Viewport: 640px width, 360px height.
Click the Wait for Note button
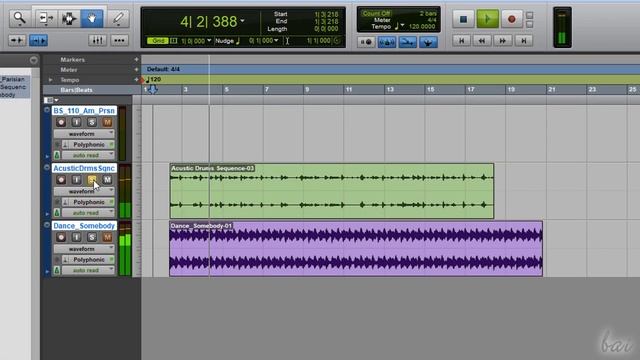pos(366,42)
